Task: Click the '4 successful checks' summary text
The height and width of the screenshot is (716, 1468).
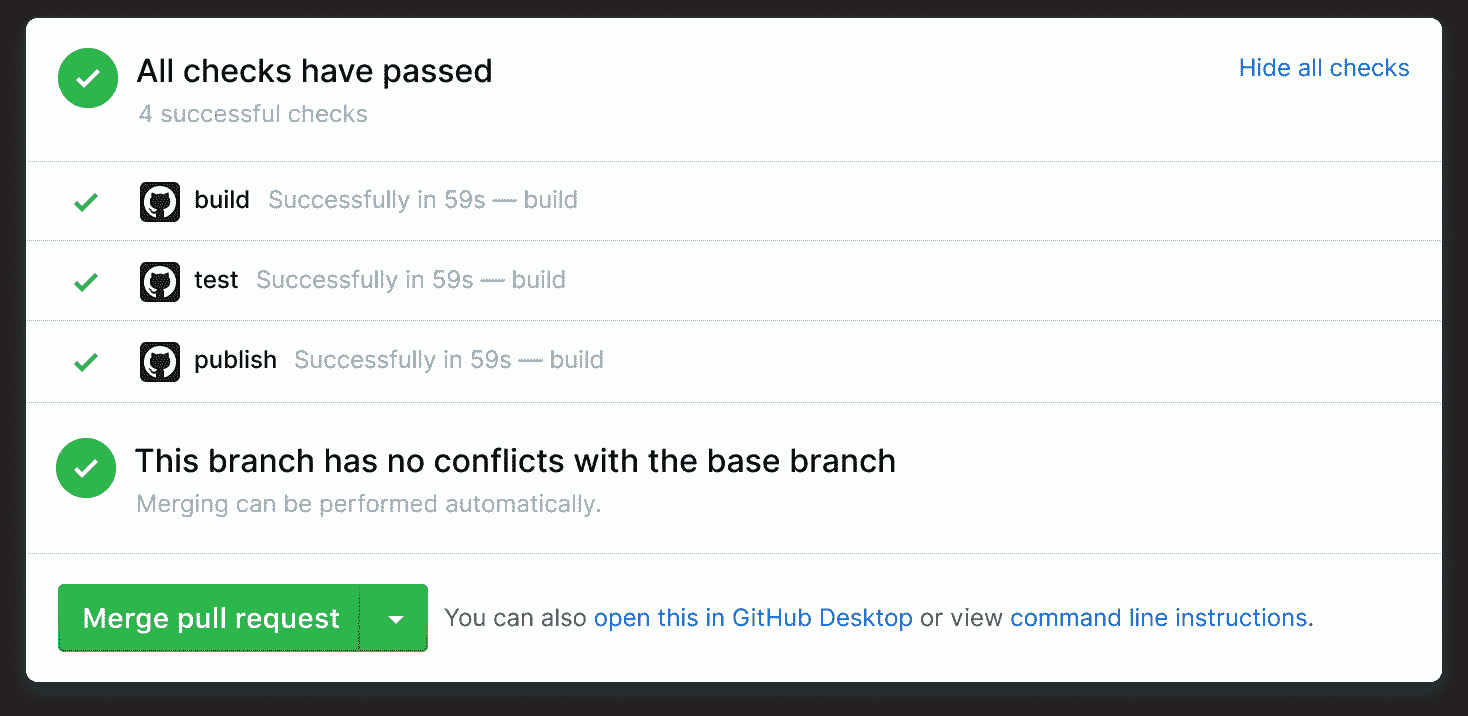Action: pos(253,114)
